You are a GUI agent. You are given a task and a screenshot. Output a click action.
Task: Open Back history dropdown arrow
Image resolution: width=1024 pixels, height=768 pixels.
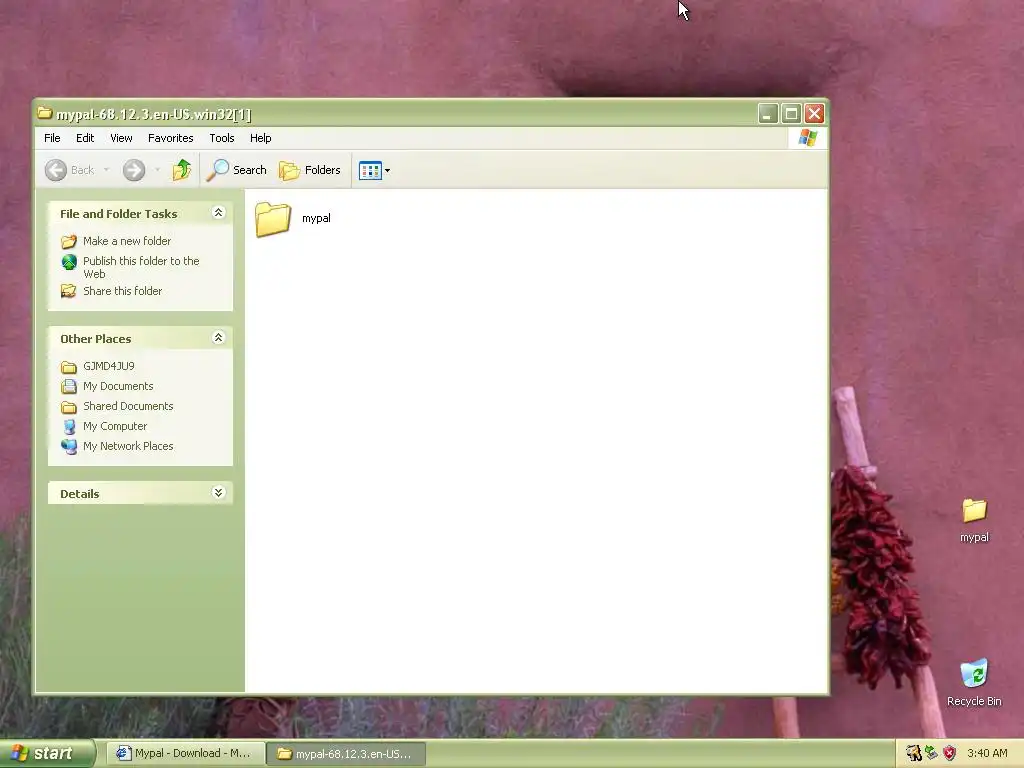(x=106, y=170)
